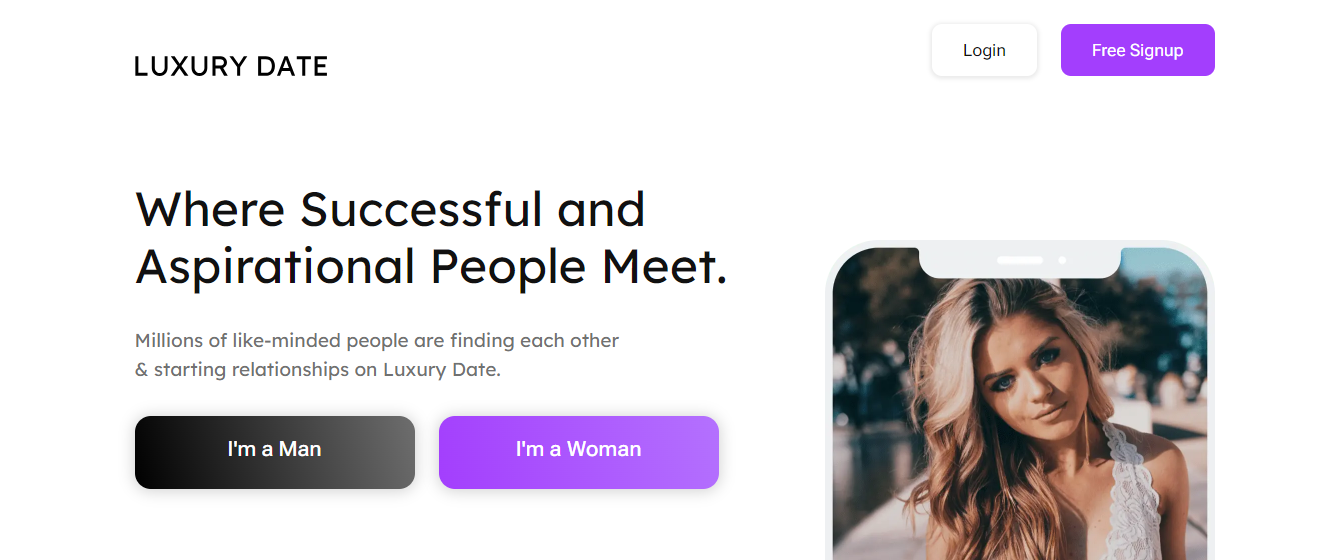The width and height of the screenshot is (1332, 560).
Task: Click the phone front camera dot
Action: click(x=1062, y=260)
